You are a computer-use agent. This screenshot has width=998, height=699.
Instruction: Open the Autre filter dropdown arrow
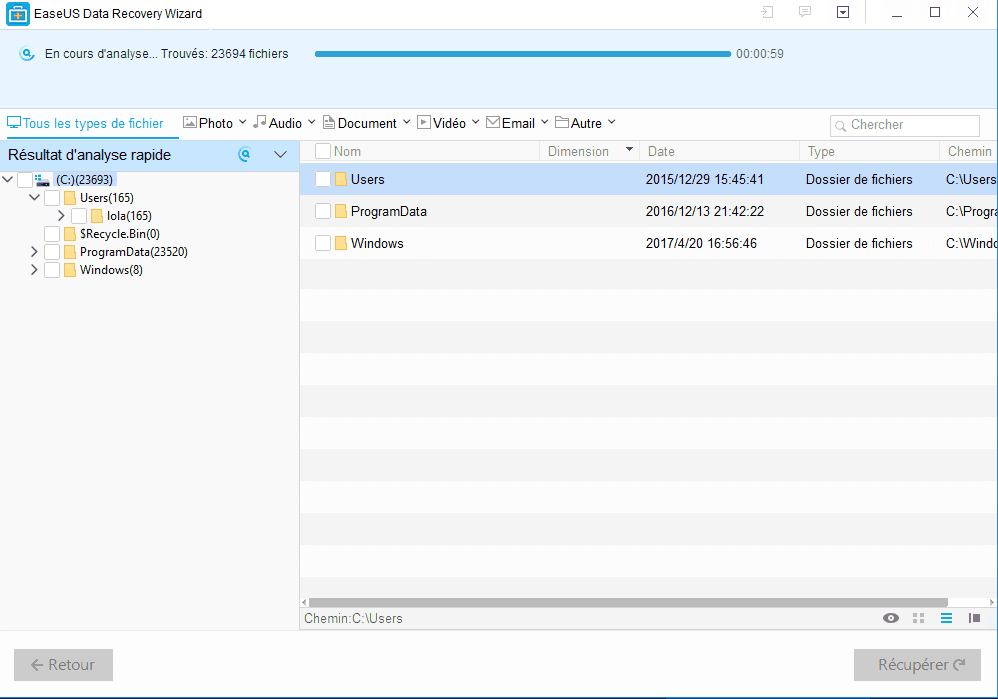pyautogui.click(x=612, y=122)
